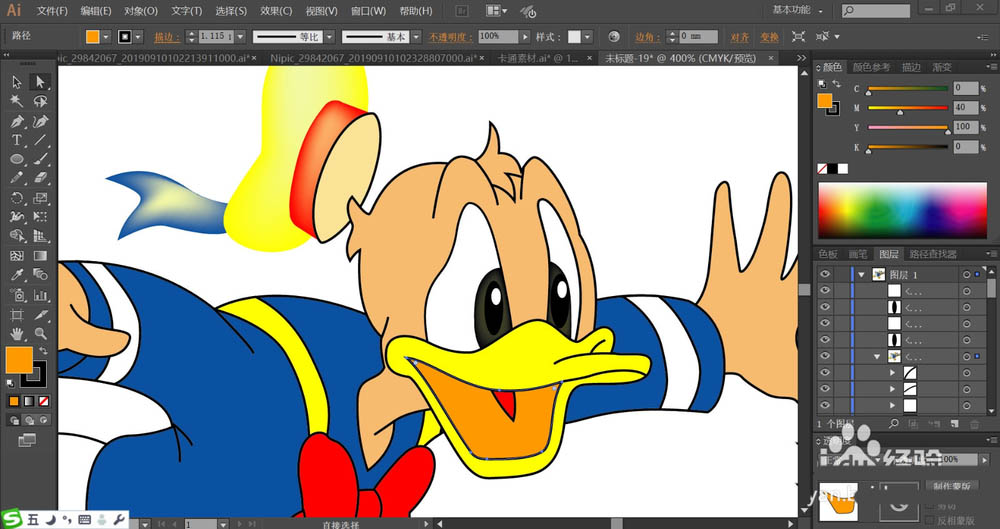Image resolution: width=1000 pixels, height=529 pixels.
Task: Click the 对齐 link in control bar
Action: [739, 37]
